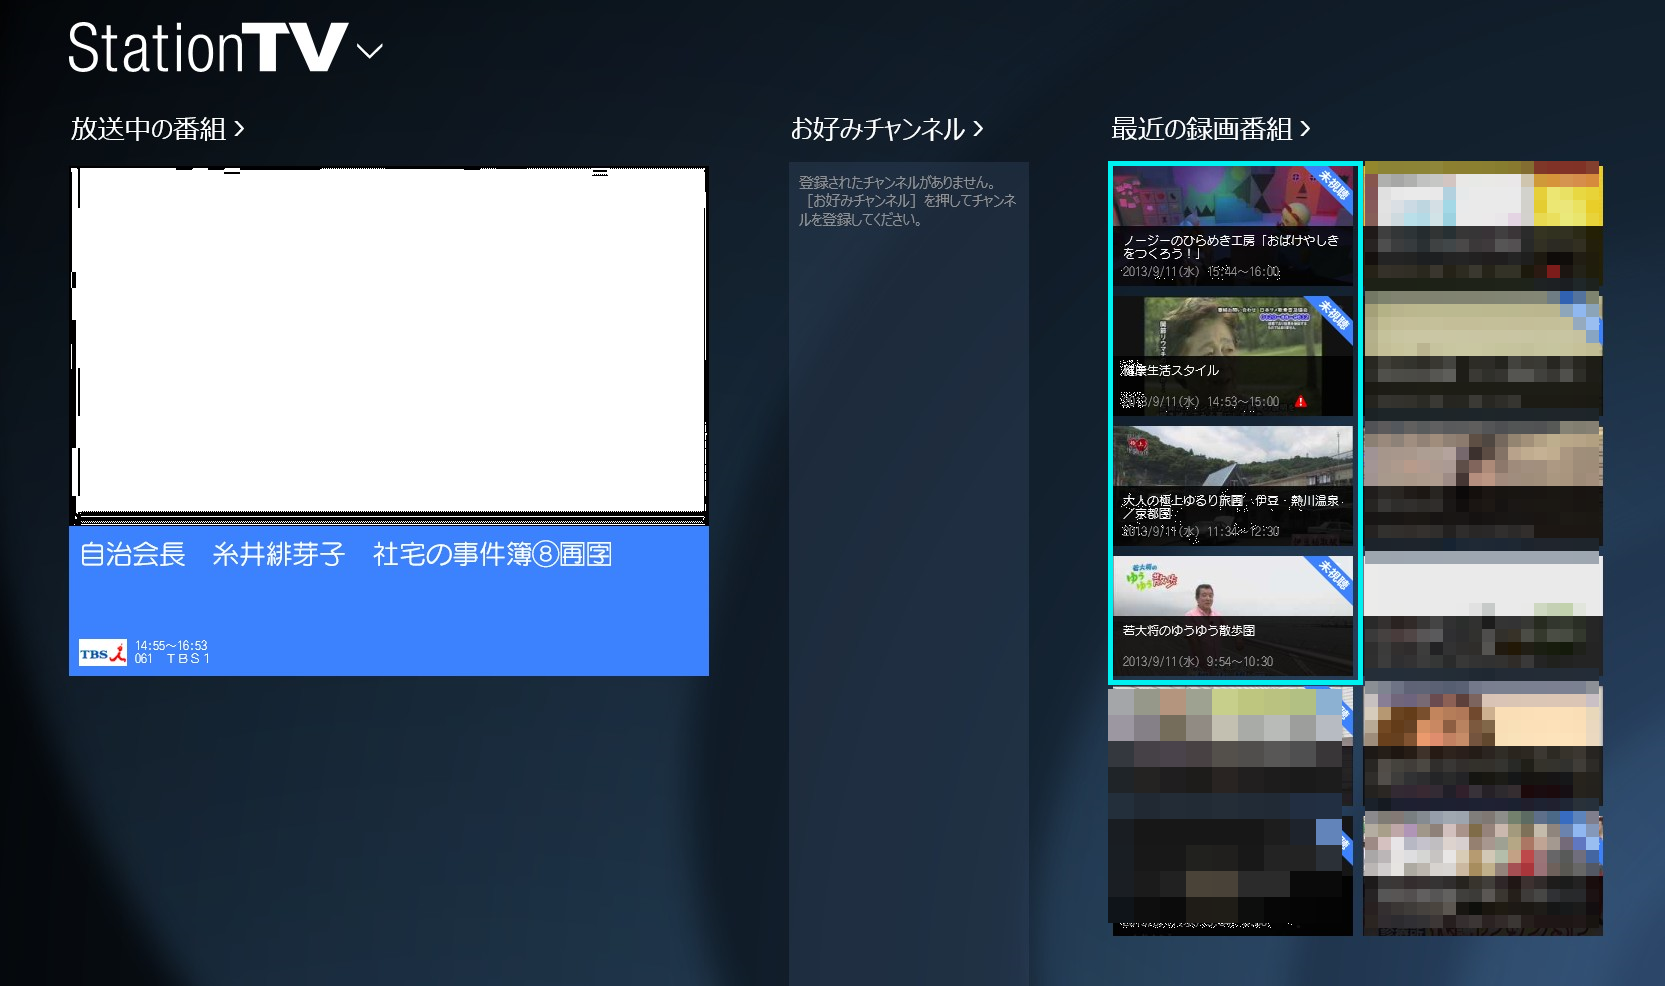Click the recording time 9:54~10:30

click(1240, 662)
